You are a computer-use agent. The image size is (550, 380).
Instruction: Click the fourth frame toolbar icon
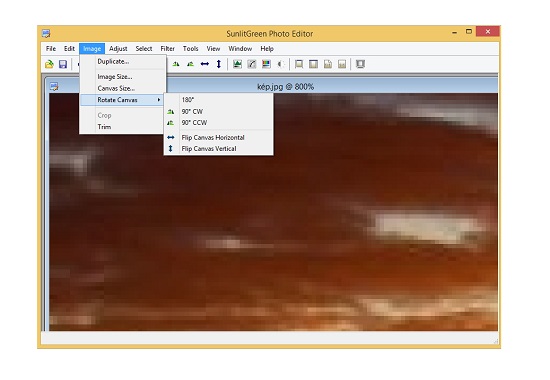pos(342,64)
